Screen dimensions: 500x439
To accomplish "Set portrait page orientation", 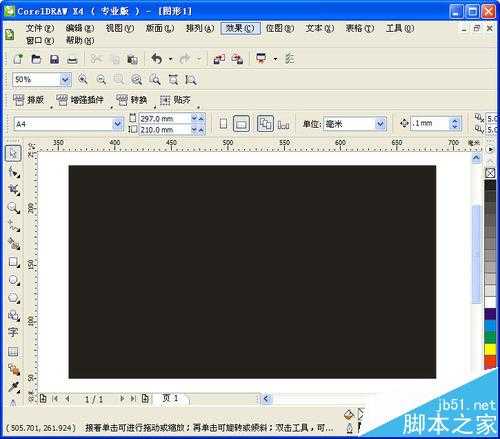I will click(x=224, y=124).
